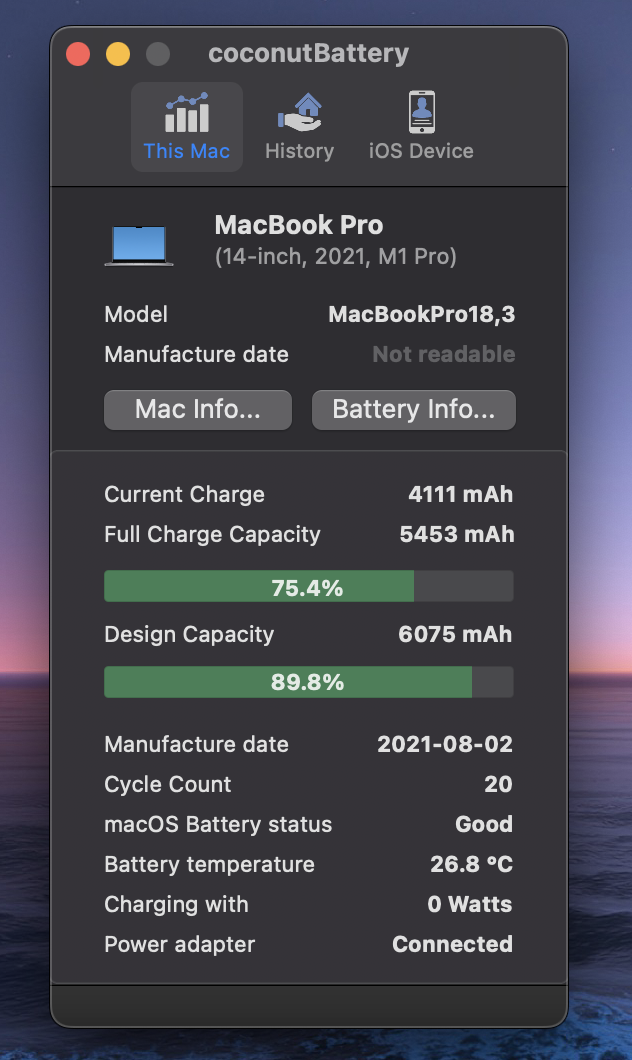The image size is (632, 1060).
Task: Switch to the History tab label
Action: (299, 151)
